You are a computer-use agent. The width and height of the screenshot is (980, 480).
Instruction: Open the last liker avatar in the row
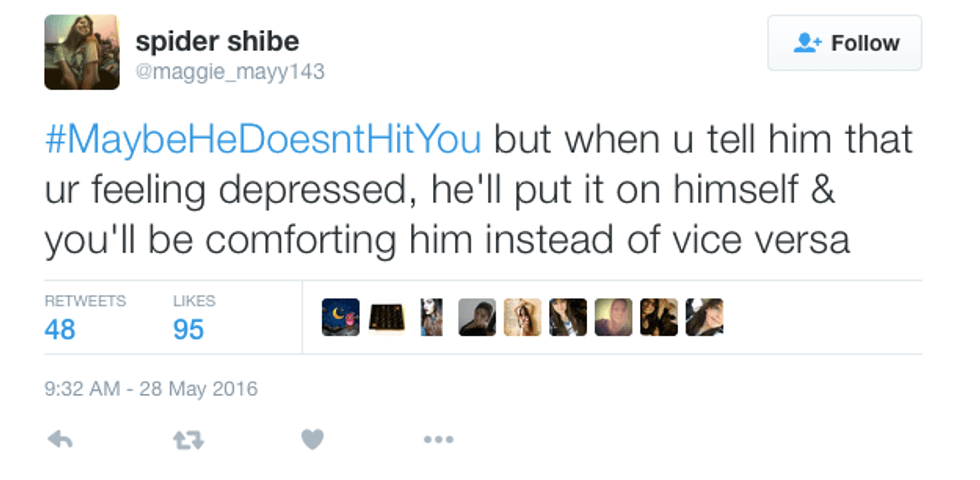(x=704, y=317)
